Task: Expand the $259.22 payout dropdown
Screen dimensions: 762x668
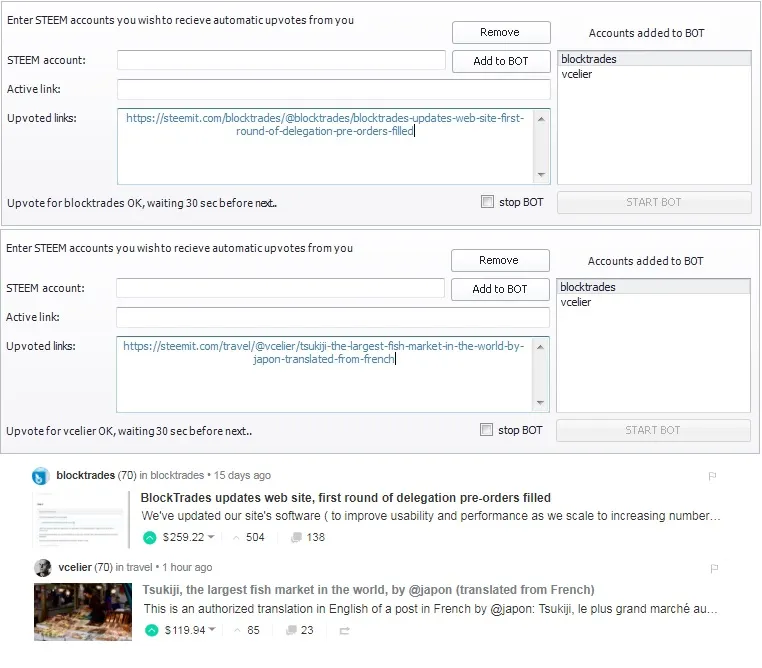Action: click(x=211, y=537)
